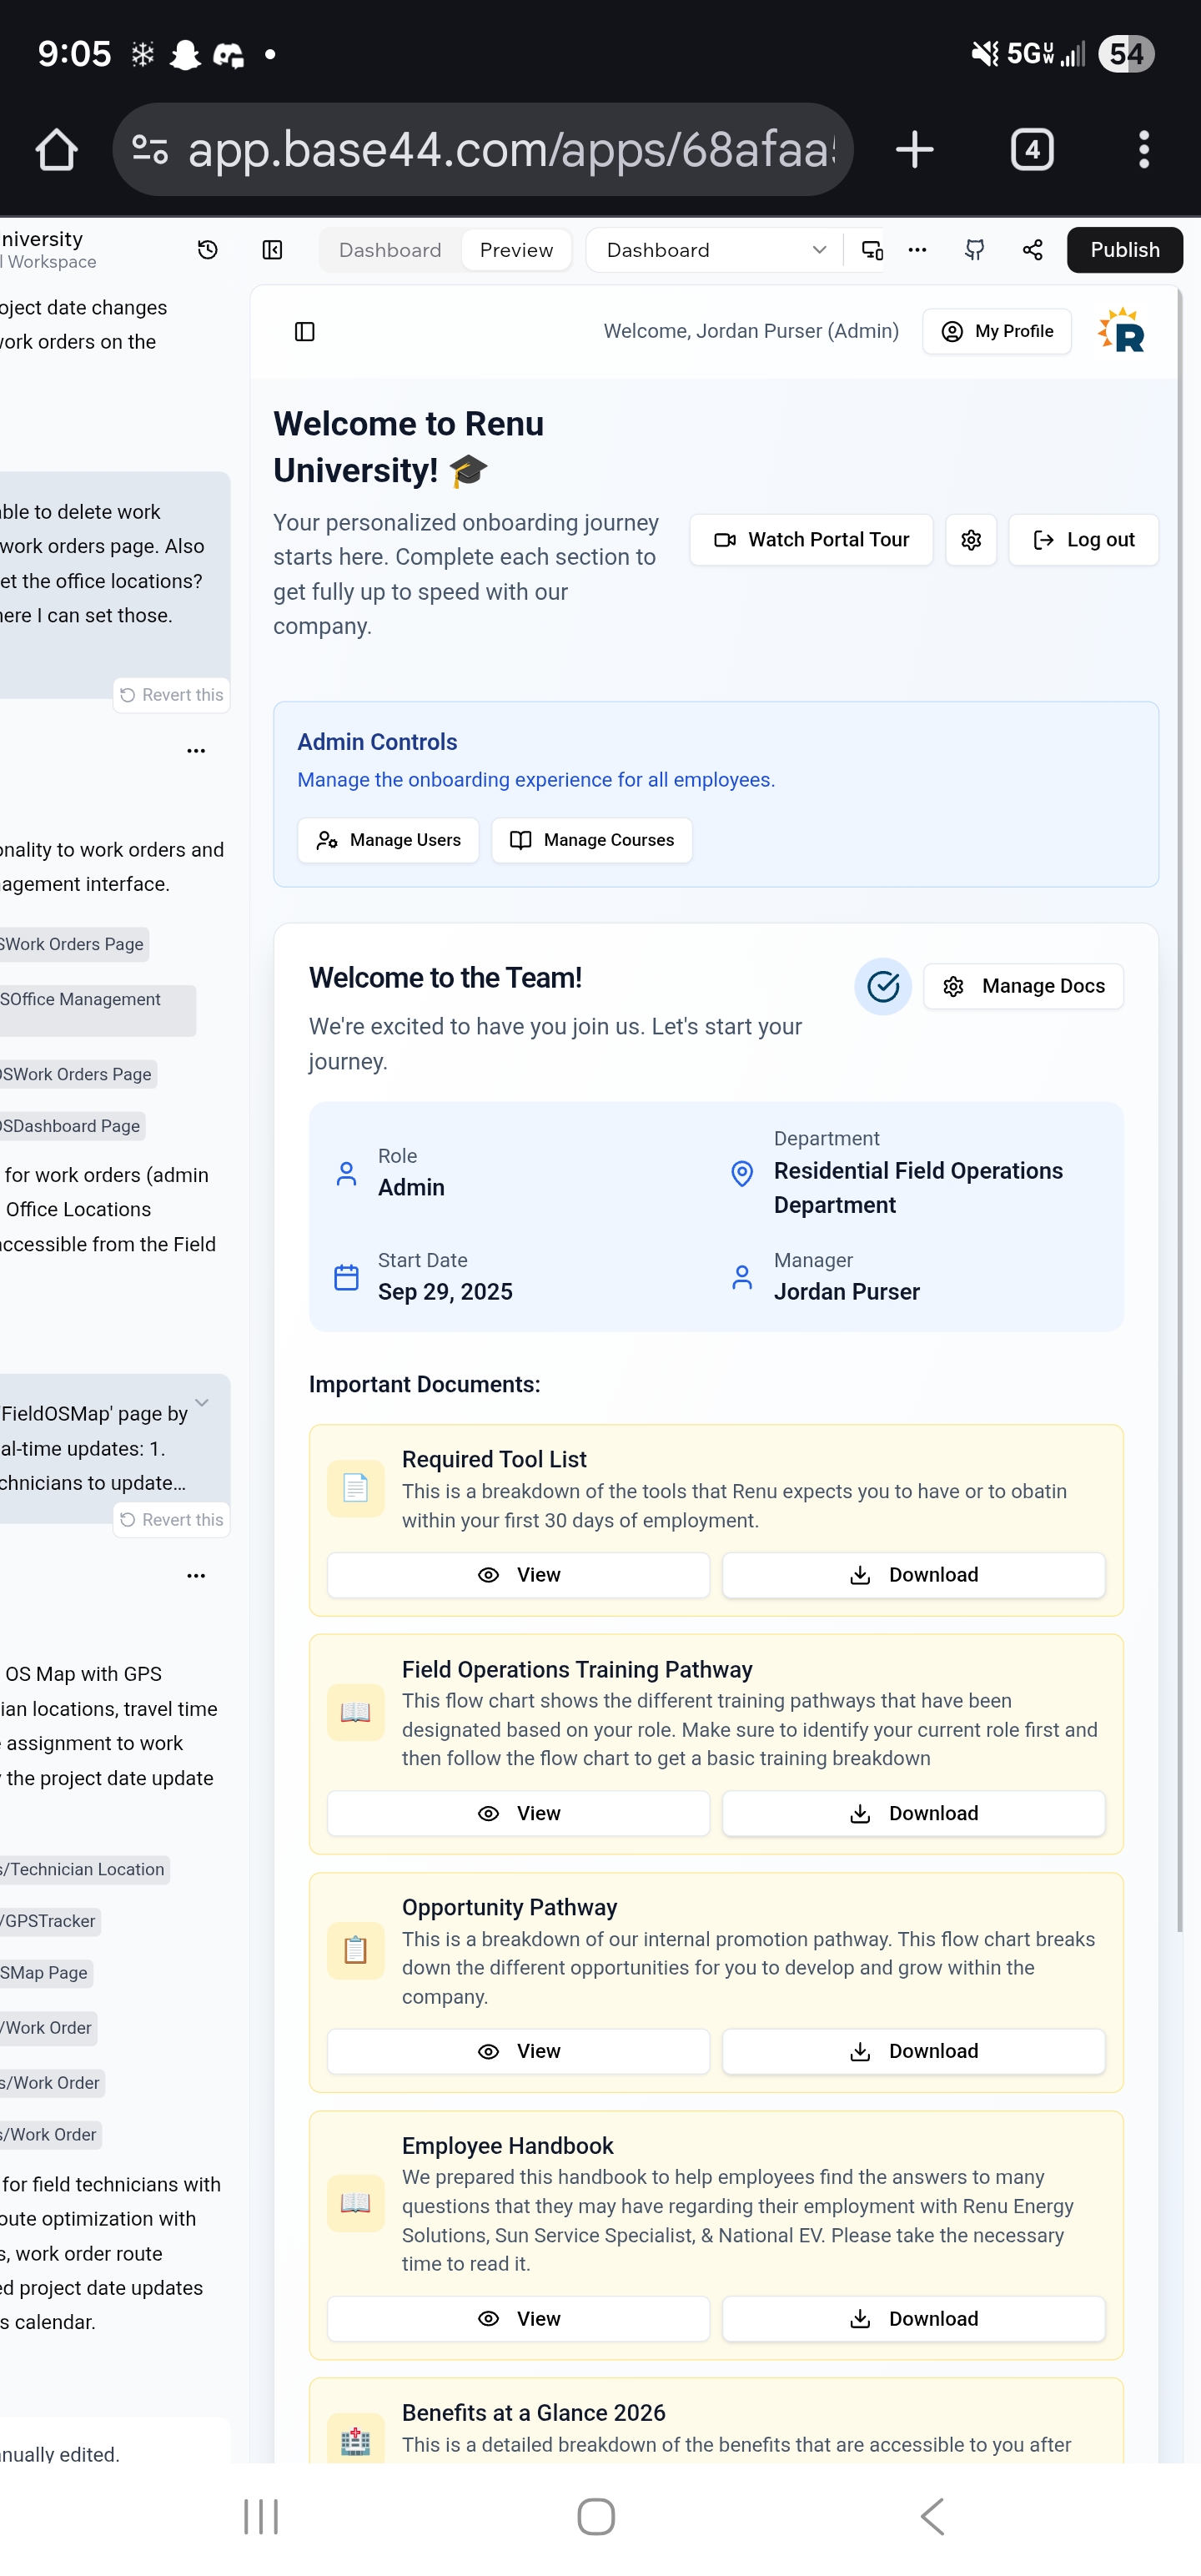
Task: Open settings gear beside Watch Portal Tour
Action: point(971,540)
